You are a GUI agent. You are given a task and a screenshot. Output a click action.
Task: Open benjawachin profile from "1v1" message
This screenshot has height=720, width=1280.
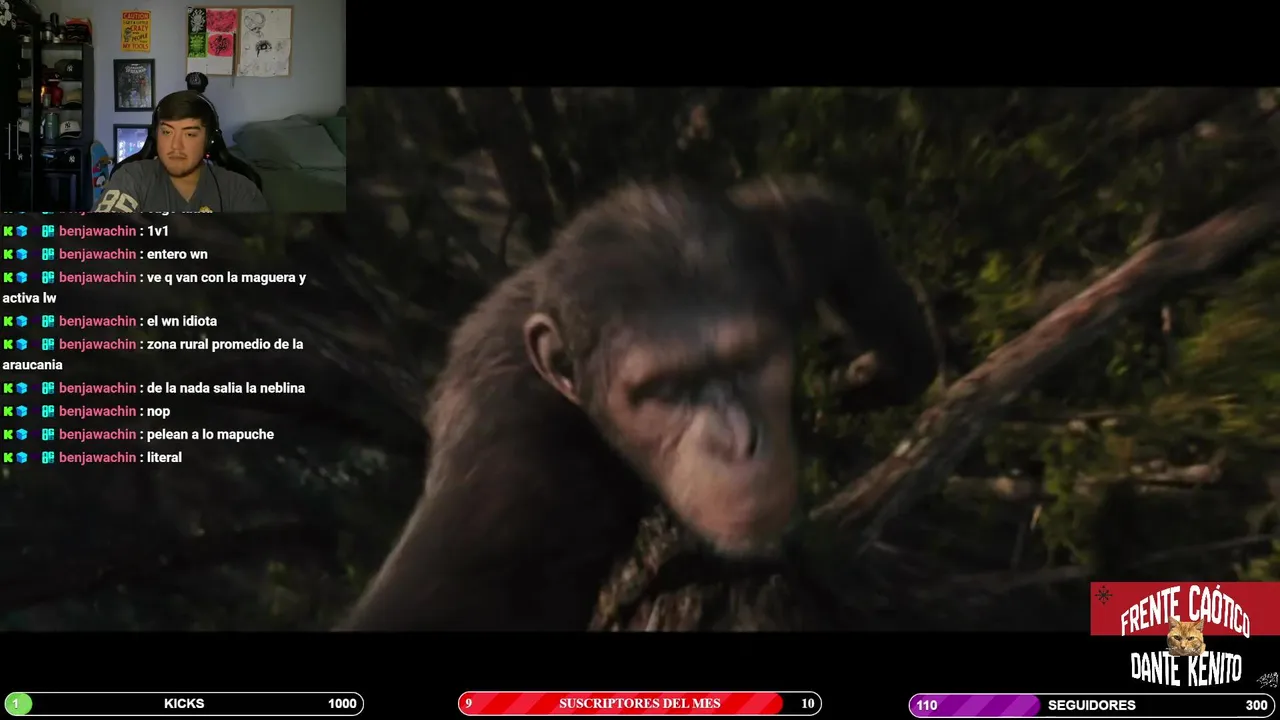click(97, 231)
